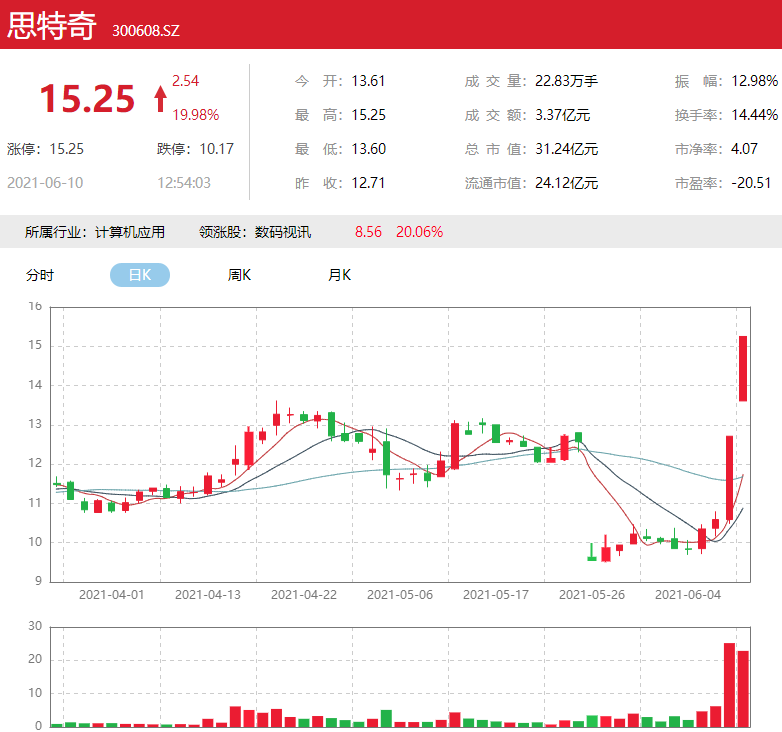Open the 月K monthly chart tab
Viewport: 782px width, 732px height.
(340, 275)
